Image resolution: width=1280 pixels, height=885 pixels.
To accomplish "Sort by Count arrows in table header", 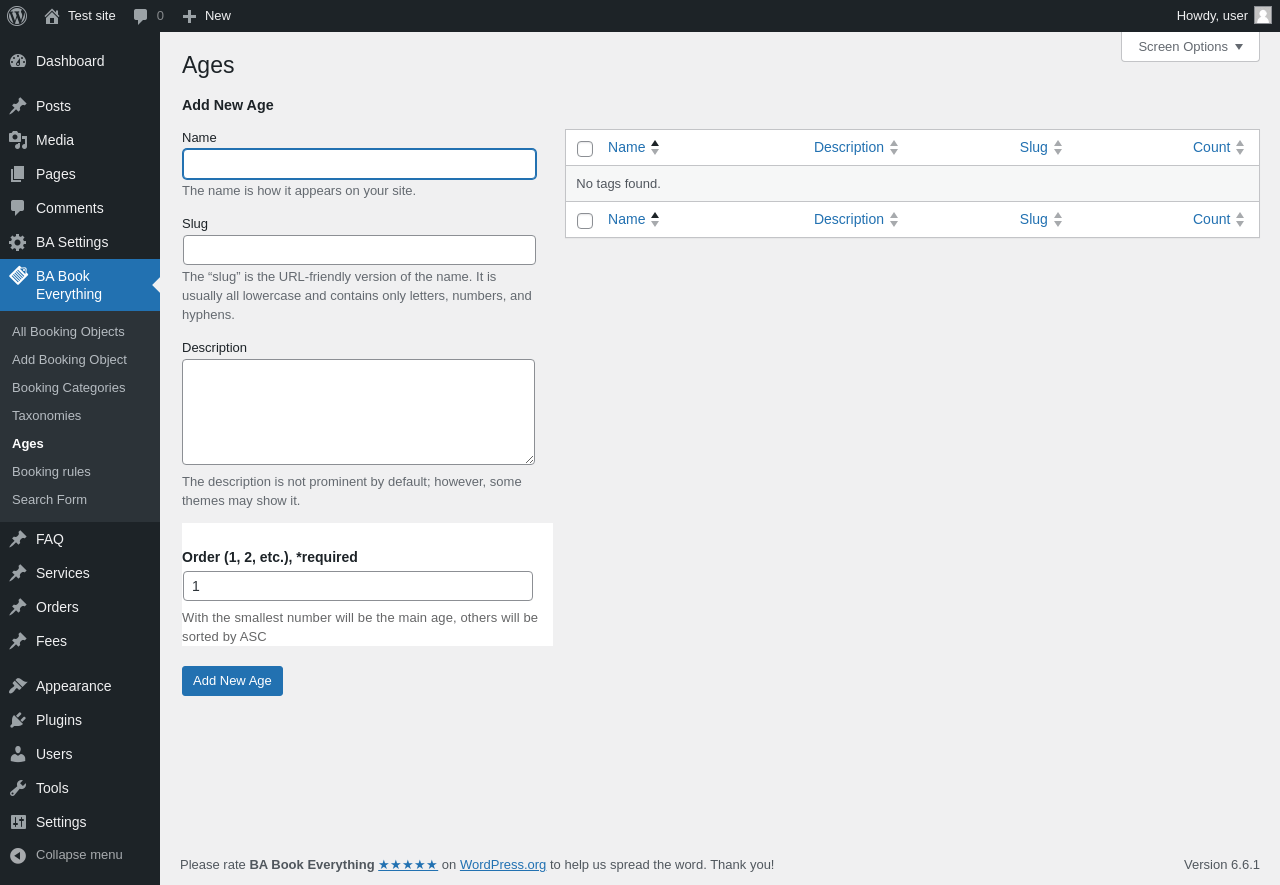I will [x=1240, y=147].
